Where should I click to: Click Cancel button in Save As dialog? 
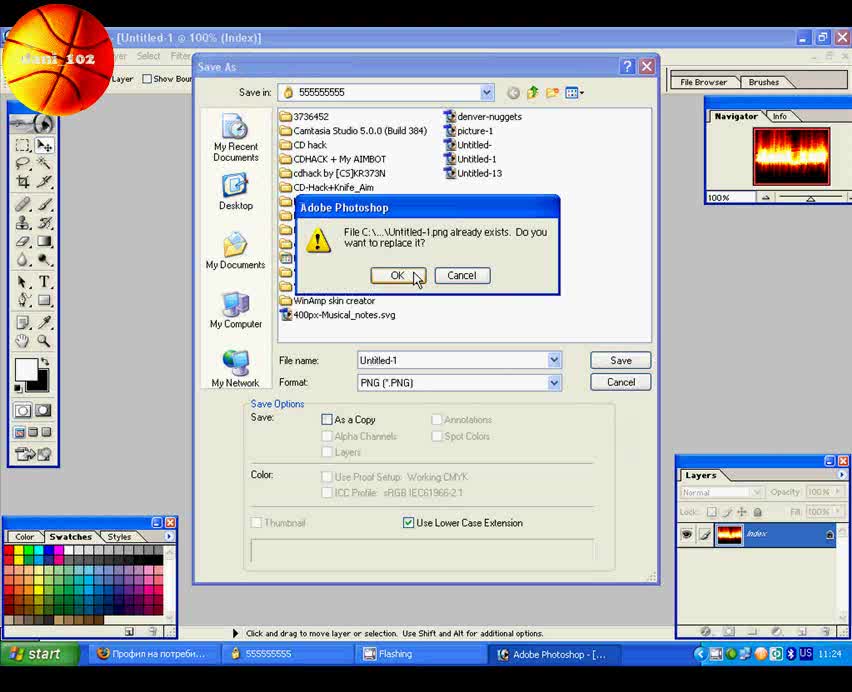pos(621,382)
